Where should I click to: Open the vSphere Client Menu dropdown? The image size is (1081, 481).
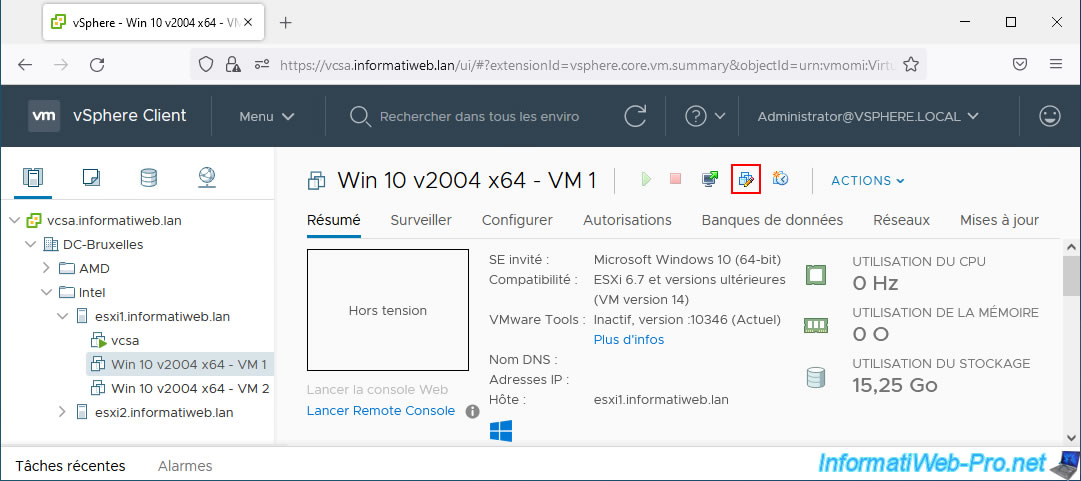[266, 116]
